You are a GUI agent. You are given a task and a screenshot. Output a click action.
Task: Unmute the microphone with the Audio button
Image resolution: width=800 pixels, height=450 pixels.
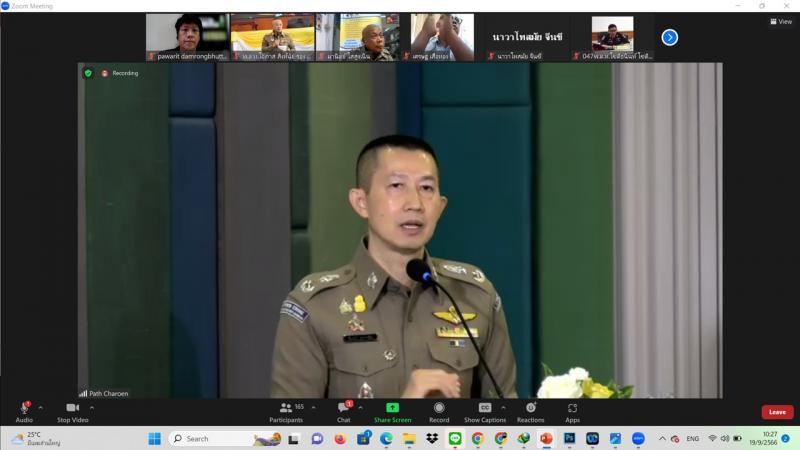pos(24,412)
